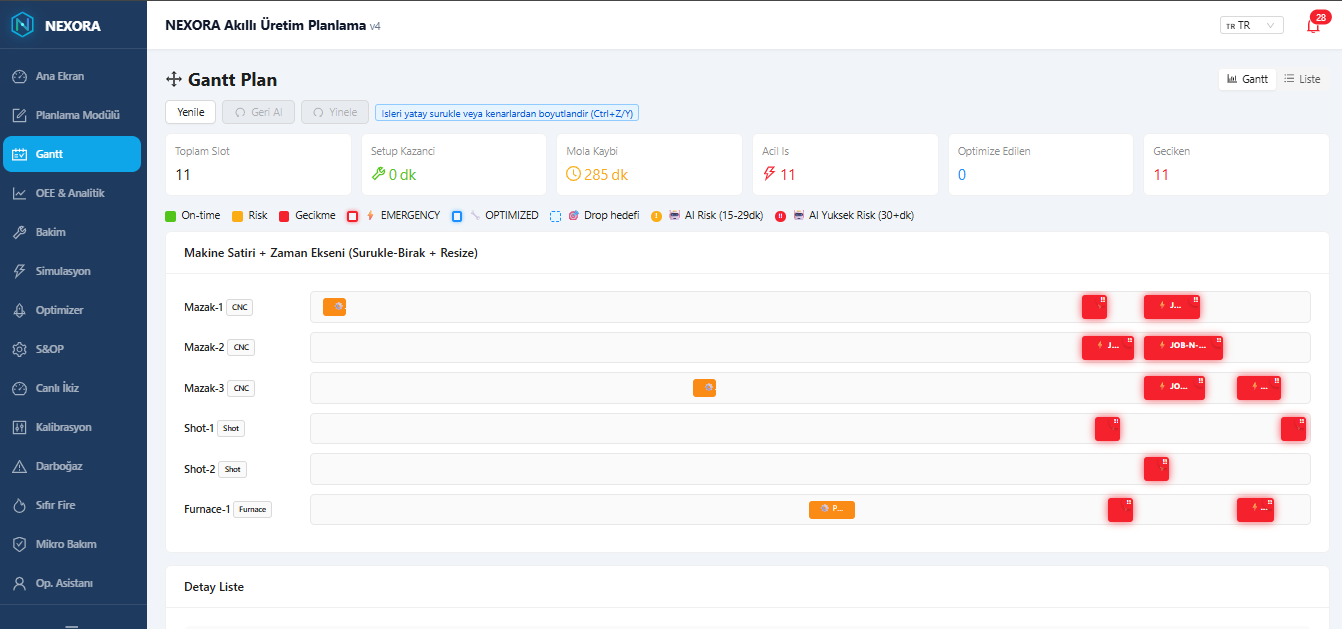1342x629 pixels.
Task: Click the Acil Is lightning icon
Action: pyautogui.click(x=769, y=174)
